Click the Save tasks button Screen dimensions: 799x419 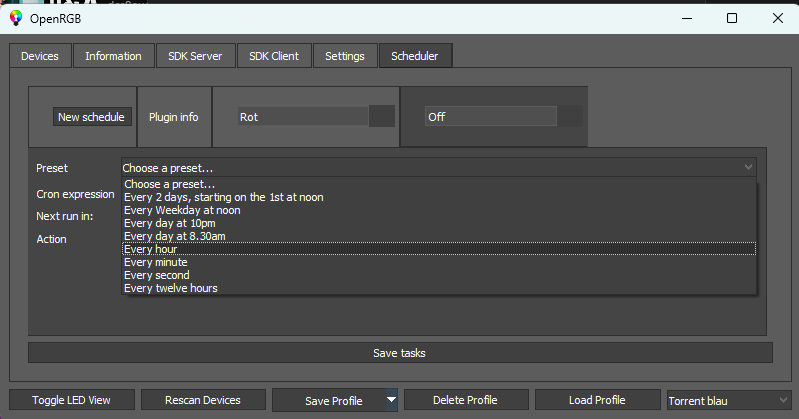click(x=400, y=353)
